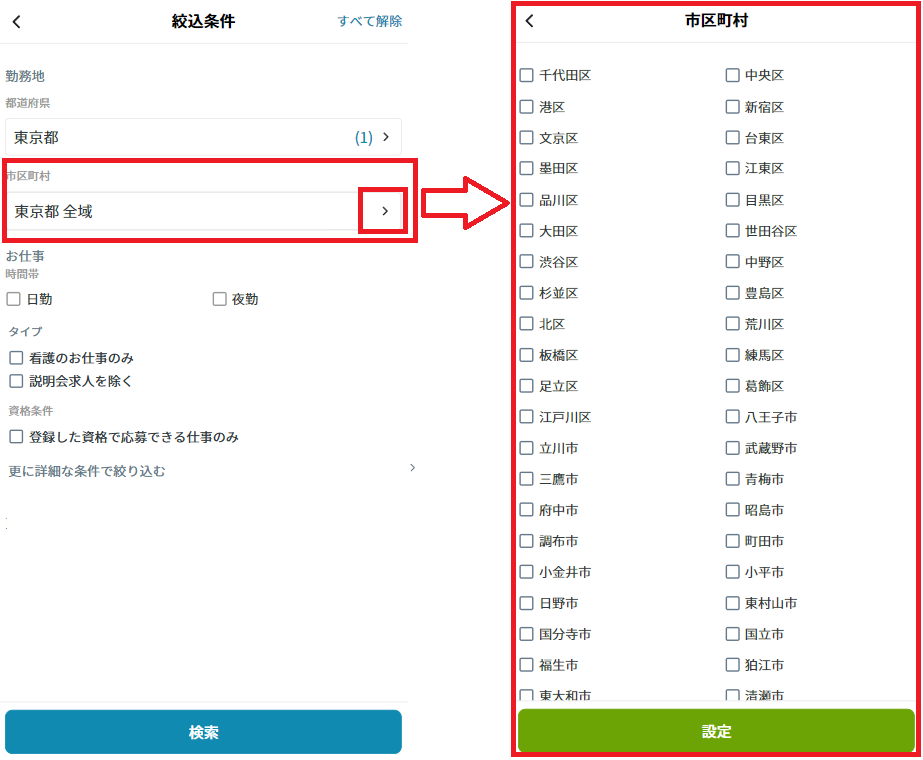
Task: Go back from the 絞込条件 screen
Action: tap(16, 22)
